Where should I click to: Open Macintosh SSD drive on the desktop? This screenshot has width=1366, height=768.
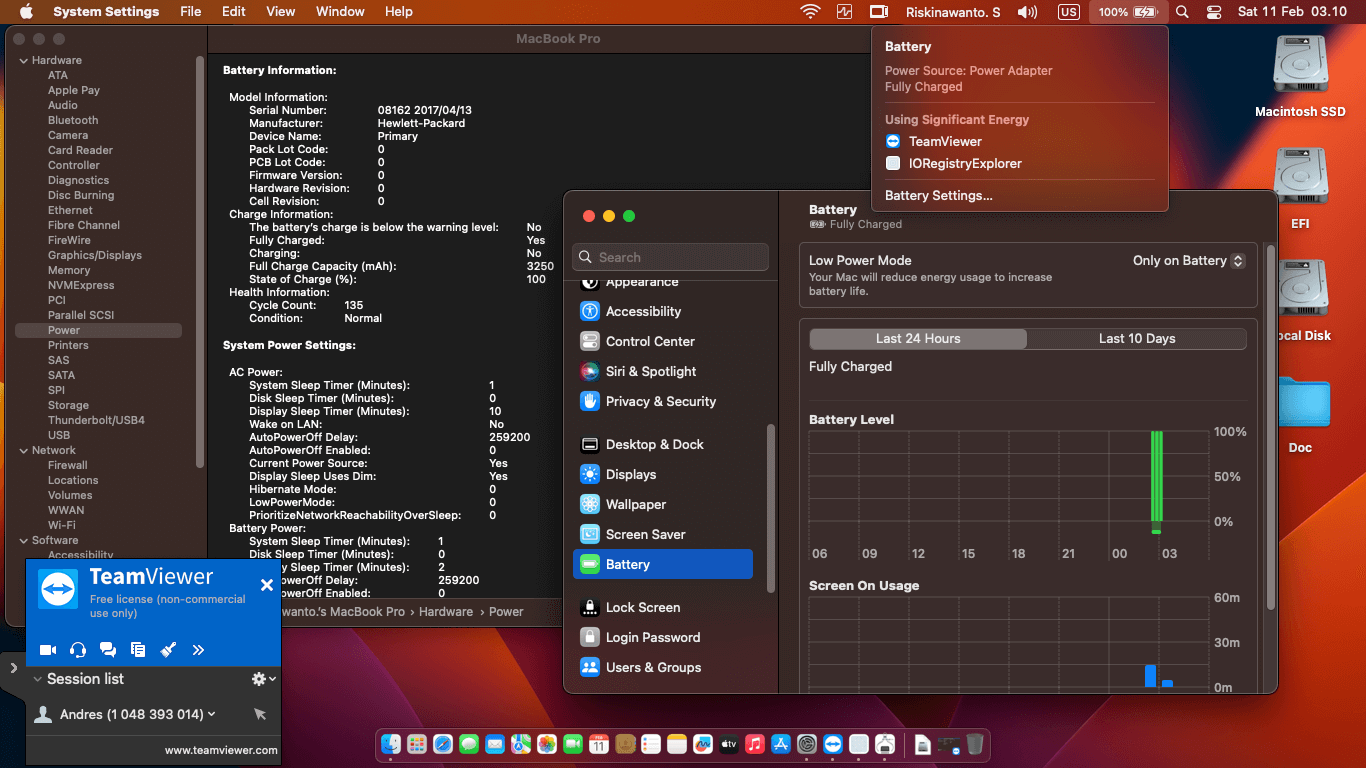1300,76
